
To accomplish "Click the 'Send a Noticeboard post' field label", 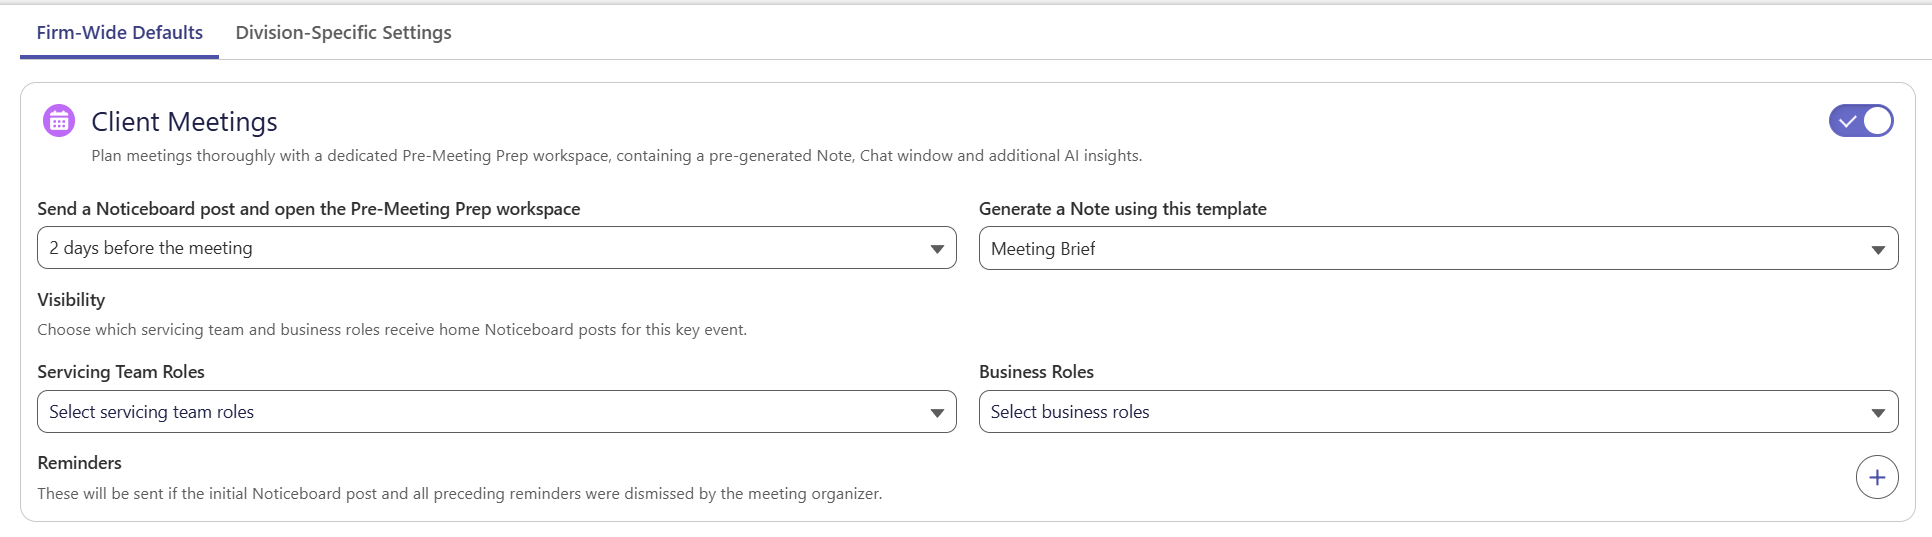I will click(x=309, y=209).
